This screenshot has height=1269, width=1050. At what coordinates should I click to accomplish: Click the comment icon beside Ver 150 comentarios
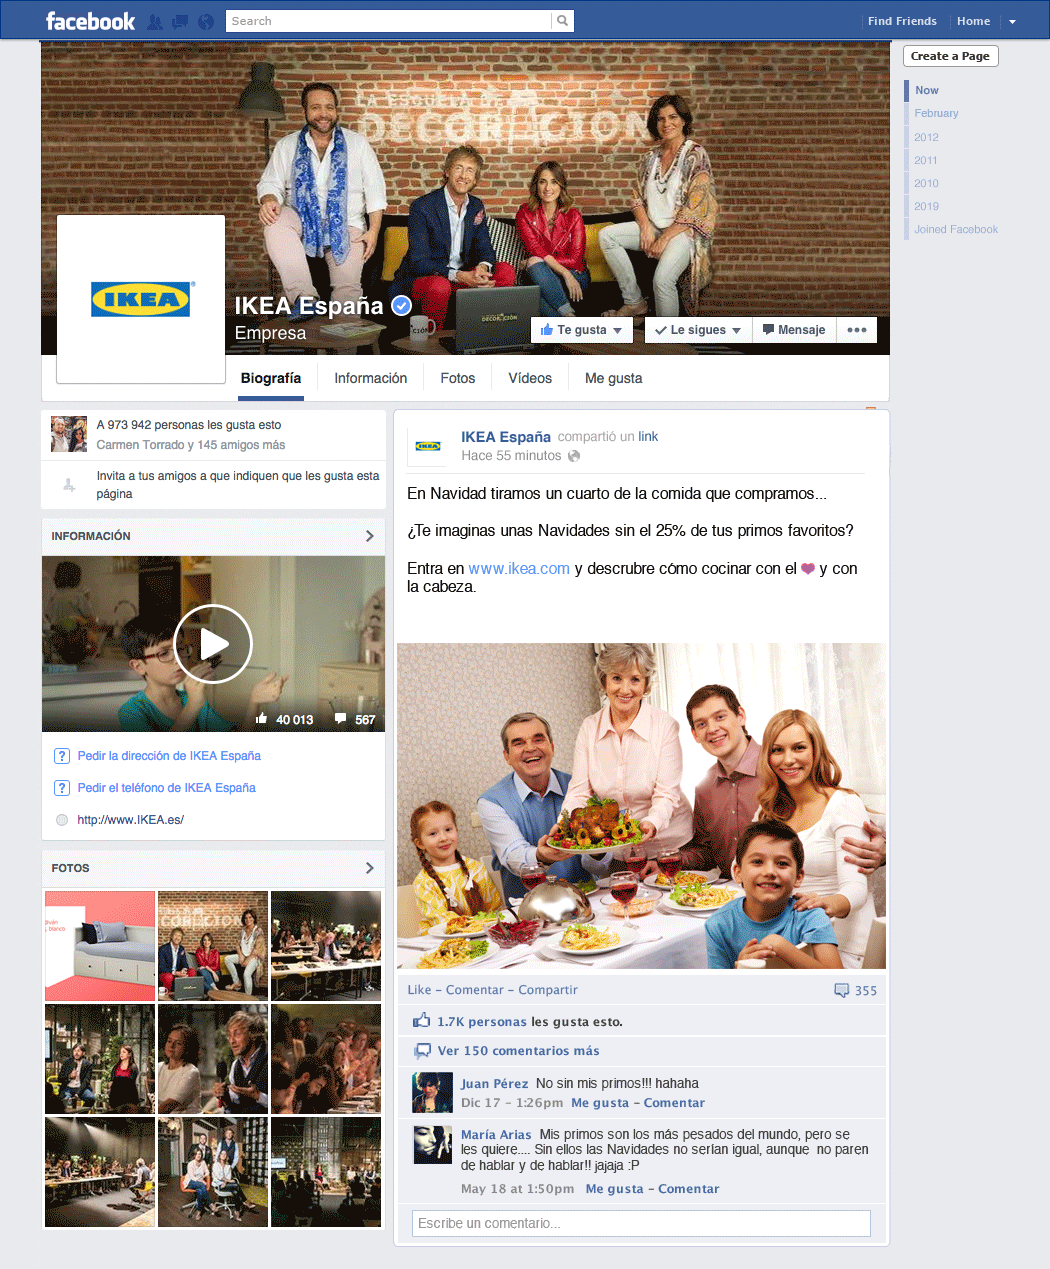click(x=422, y=1051)
